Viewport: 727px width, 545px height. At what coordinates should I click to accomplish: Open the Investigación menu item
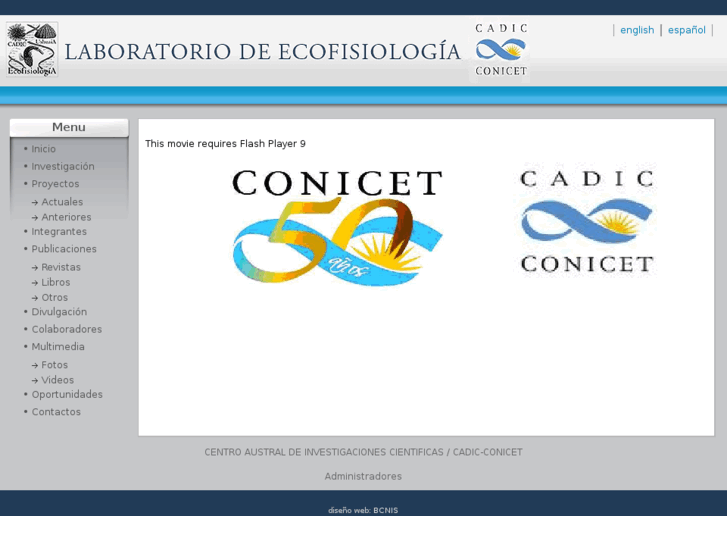coord(63,167)
